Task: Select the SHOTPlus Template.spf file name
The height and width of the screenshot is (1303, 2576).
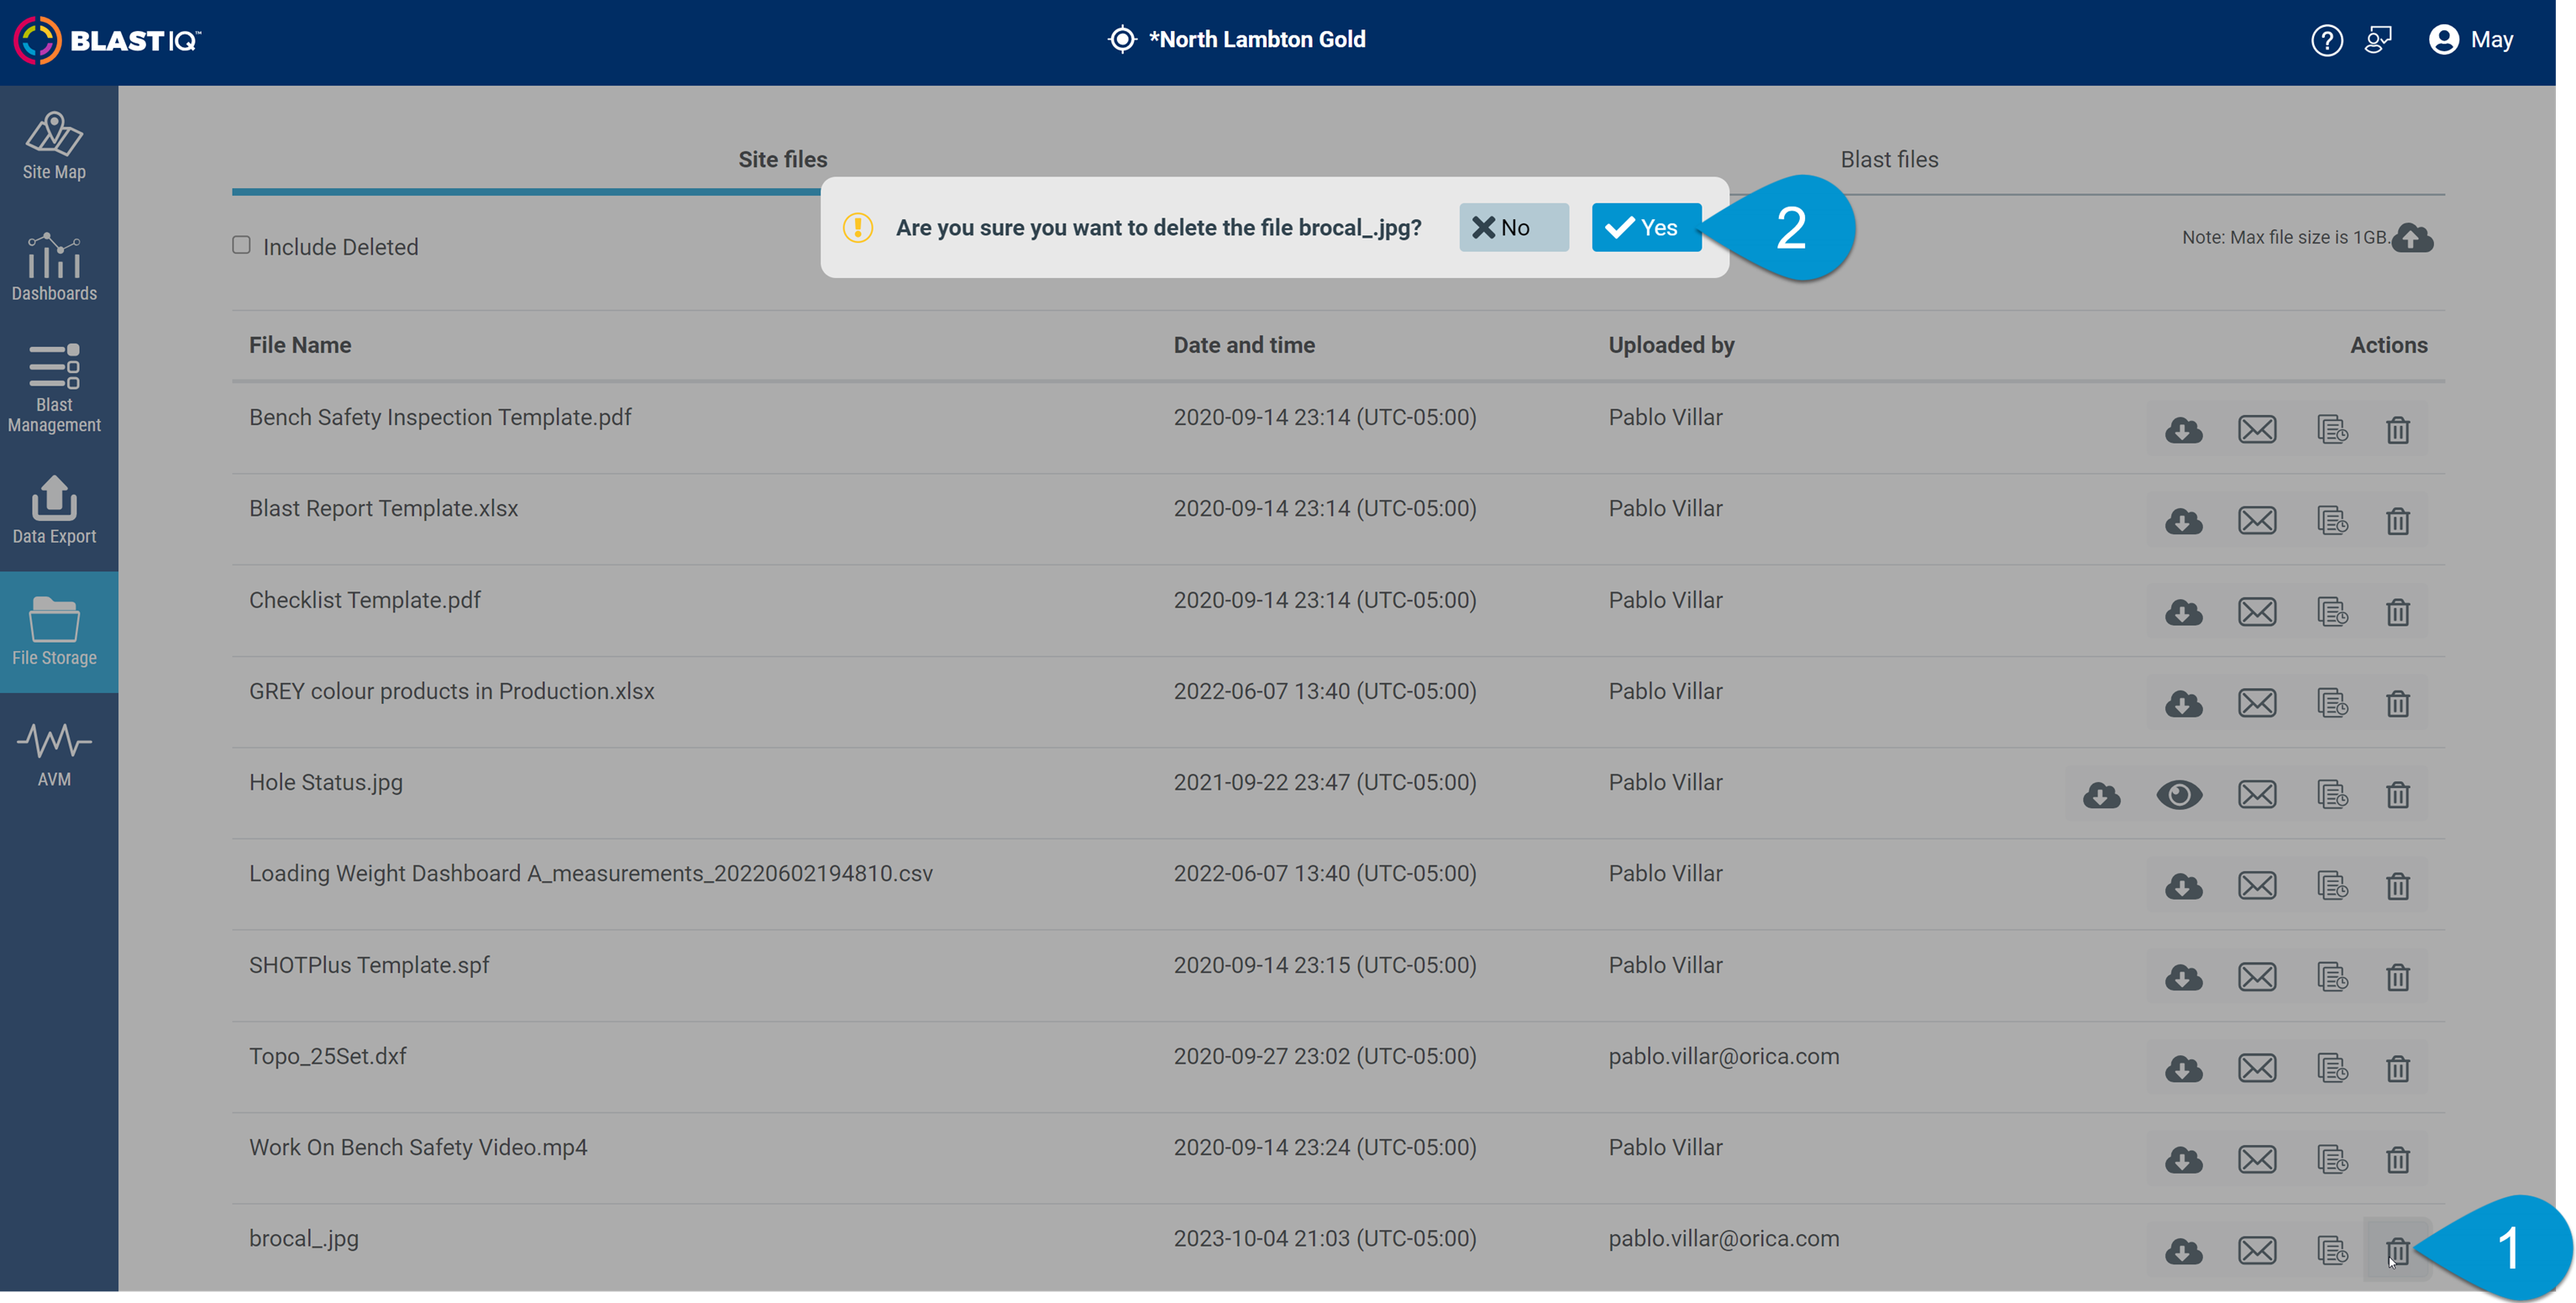Action: [x=369, y=965]
